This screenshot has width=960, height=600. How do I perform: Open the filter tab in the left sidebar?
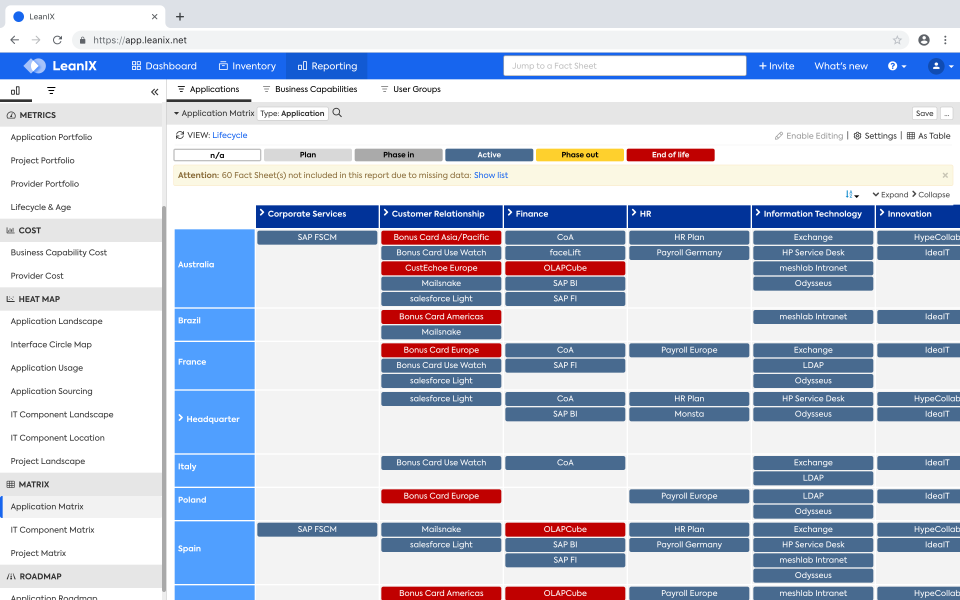pyautogui.click(x=51, y=90)
